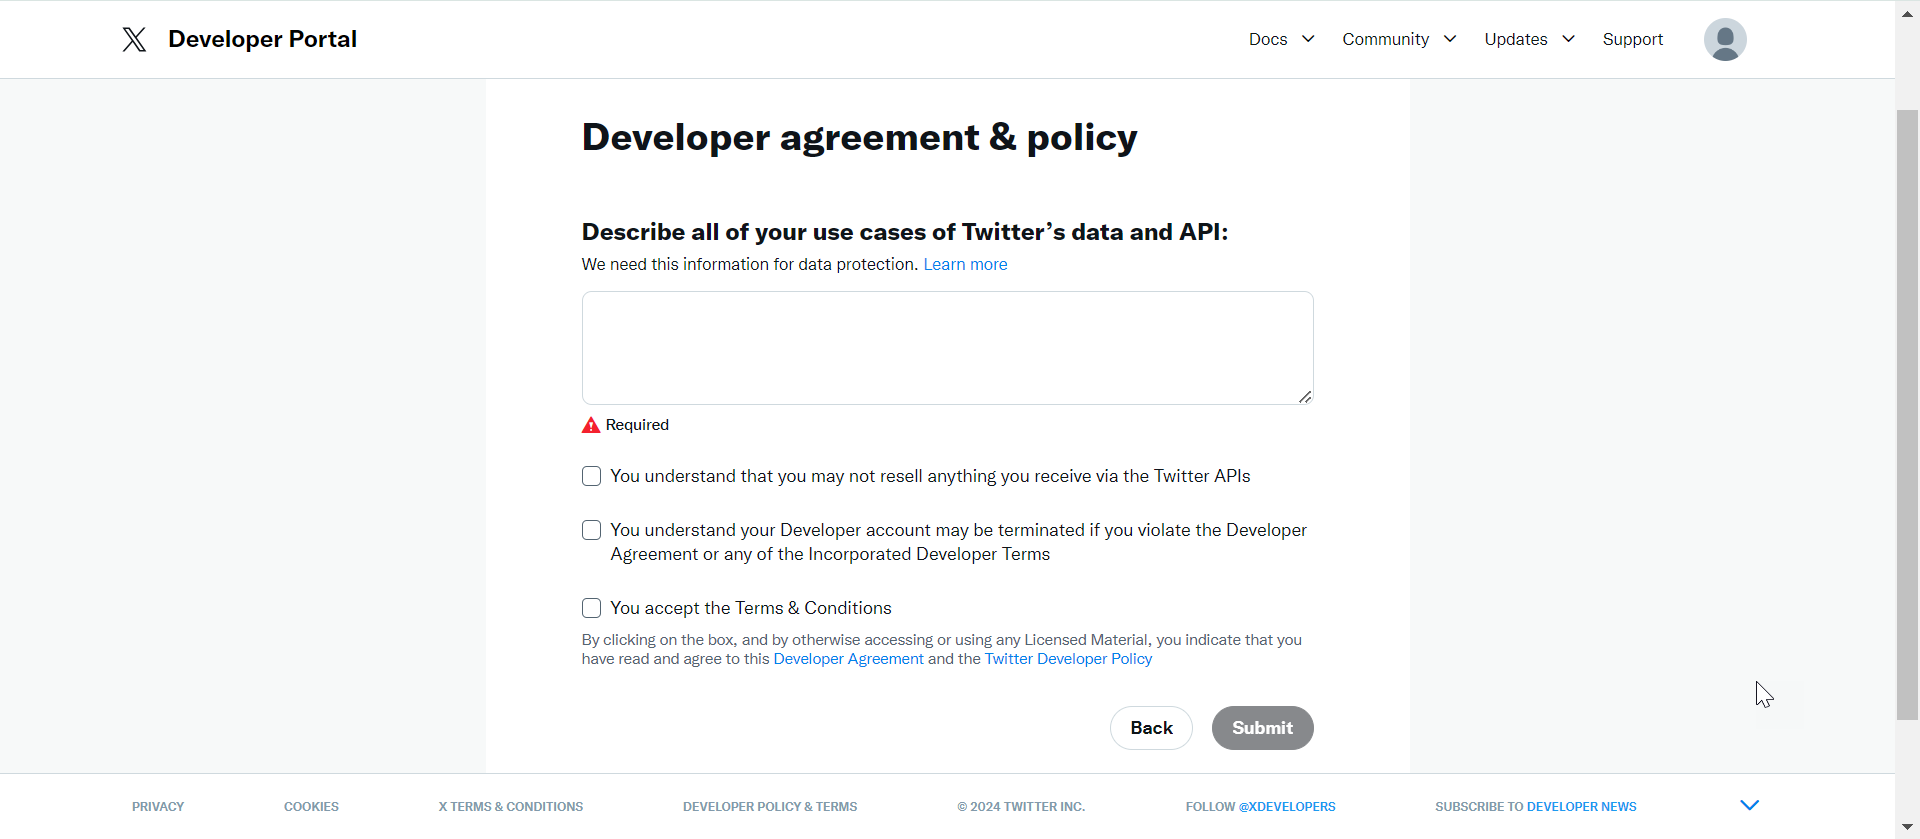The width and height of the screenshot is (1920, 839).
Task: Click the textarea resize handle corner
Action: (x=1305, y=397)
